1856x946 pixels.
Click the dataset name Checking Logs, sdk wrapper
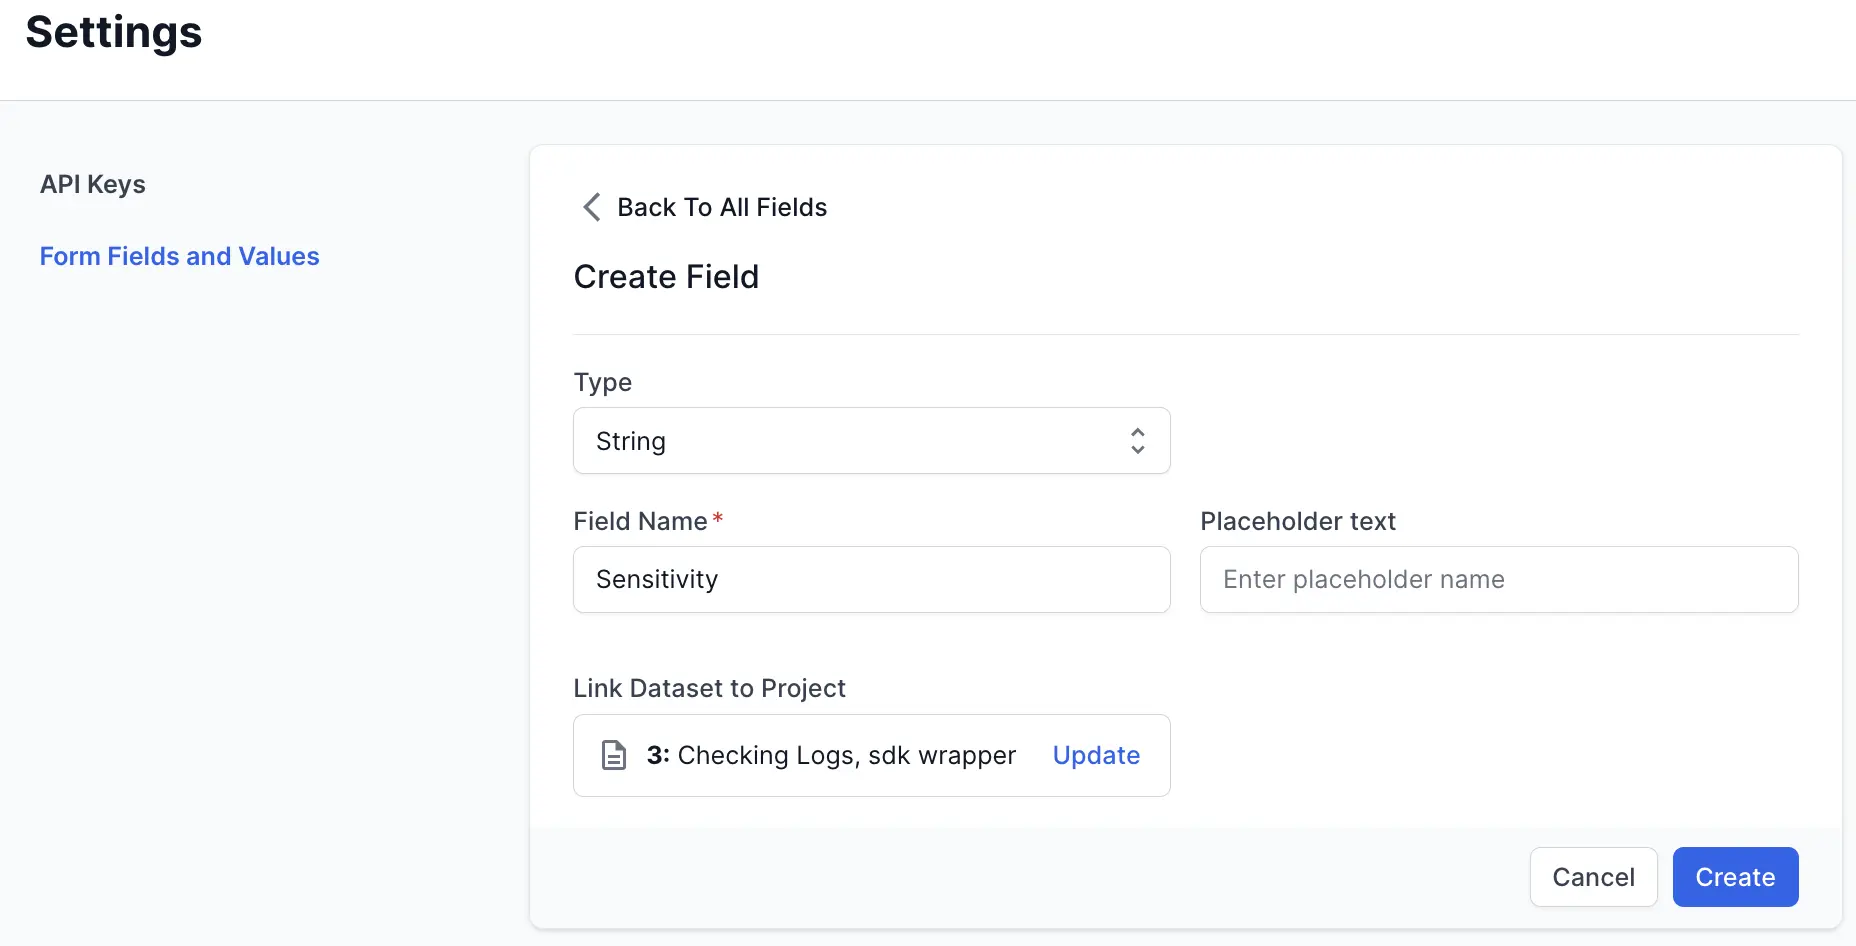(x=845, y=755)
